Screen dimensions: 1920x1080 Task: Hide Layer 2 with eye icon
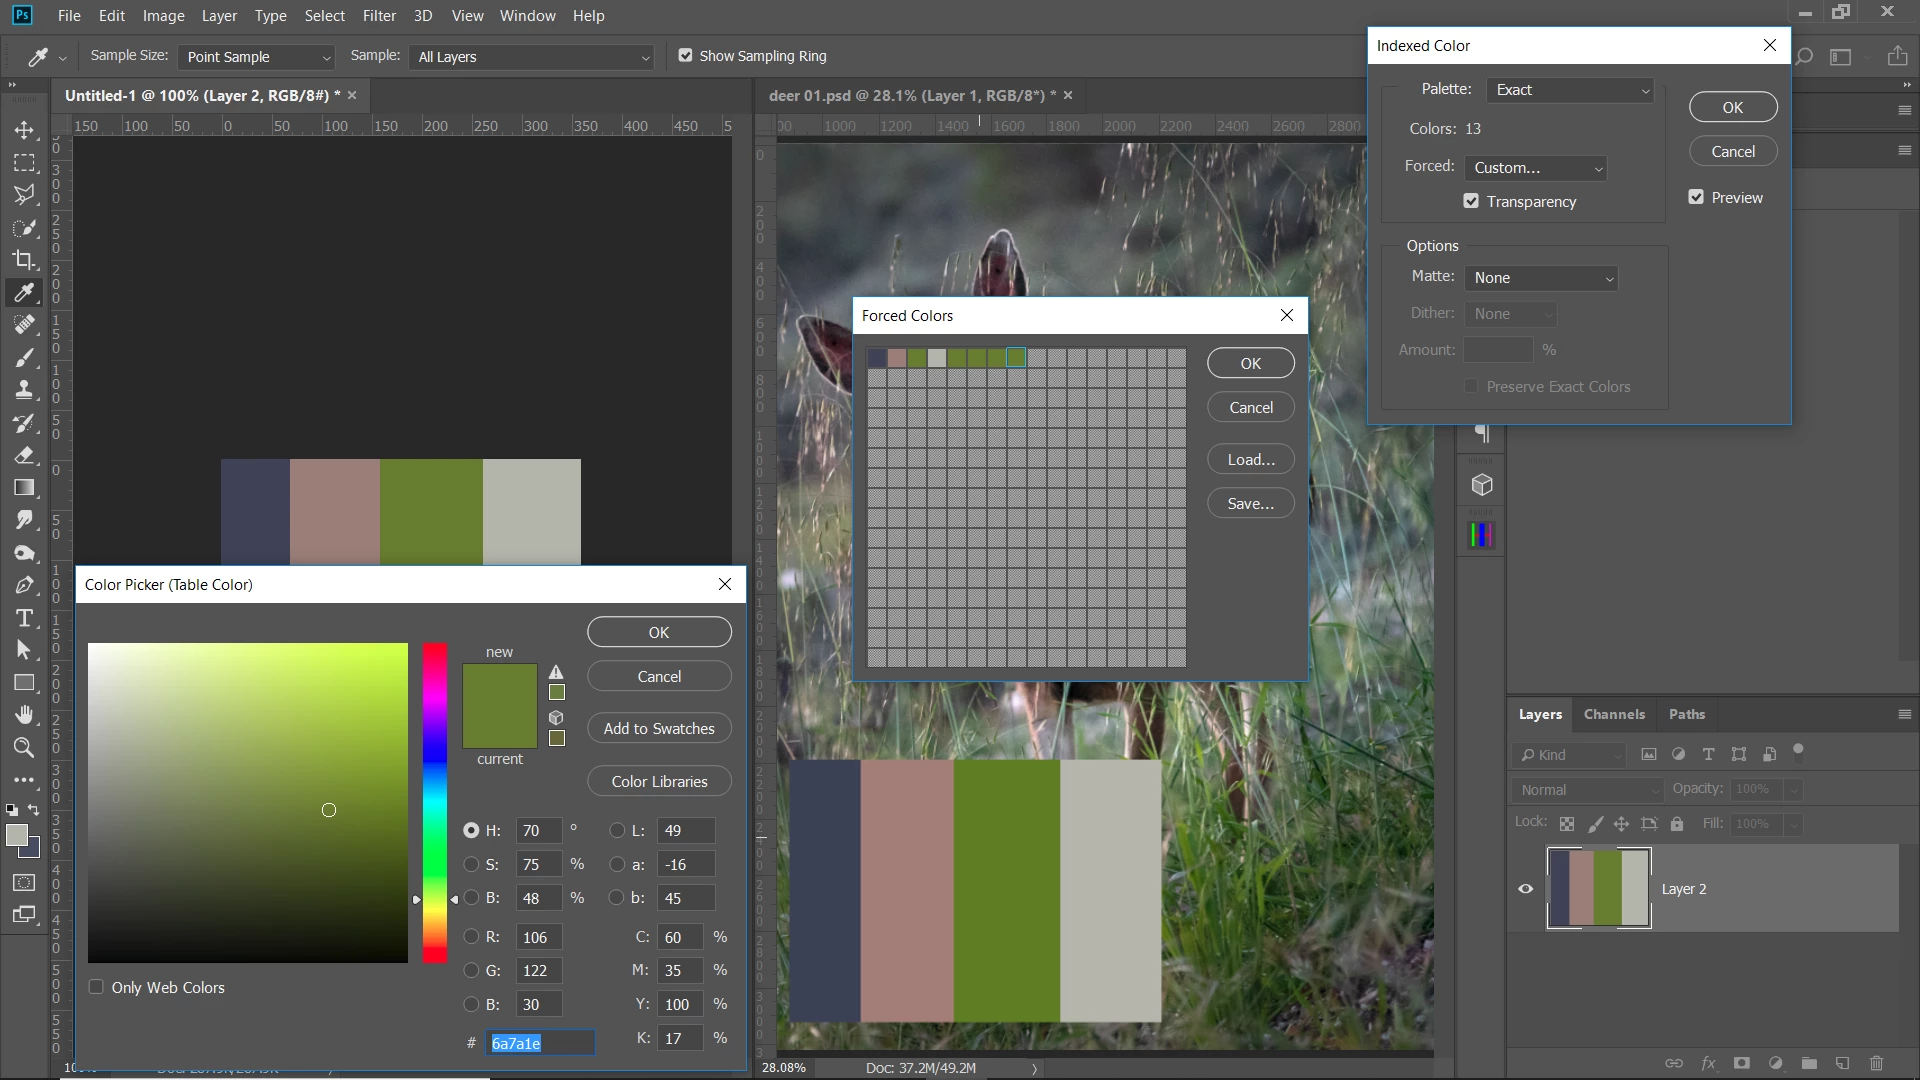(1525, 889)
